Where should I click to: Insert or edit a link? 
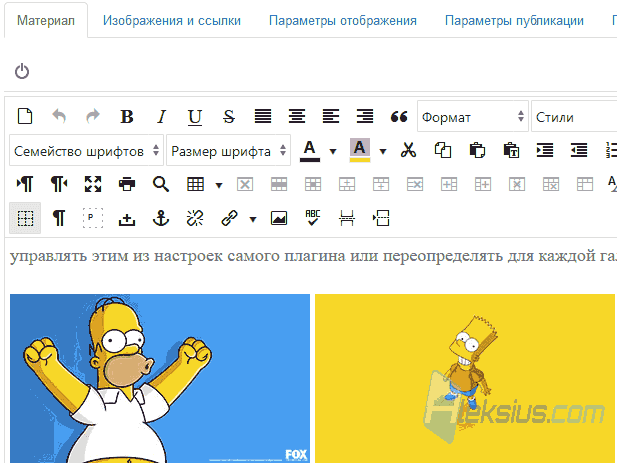(229, 218)
